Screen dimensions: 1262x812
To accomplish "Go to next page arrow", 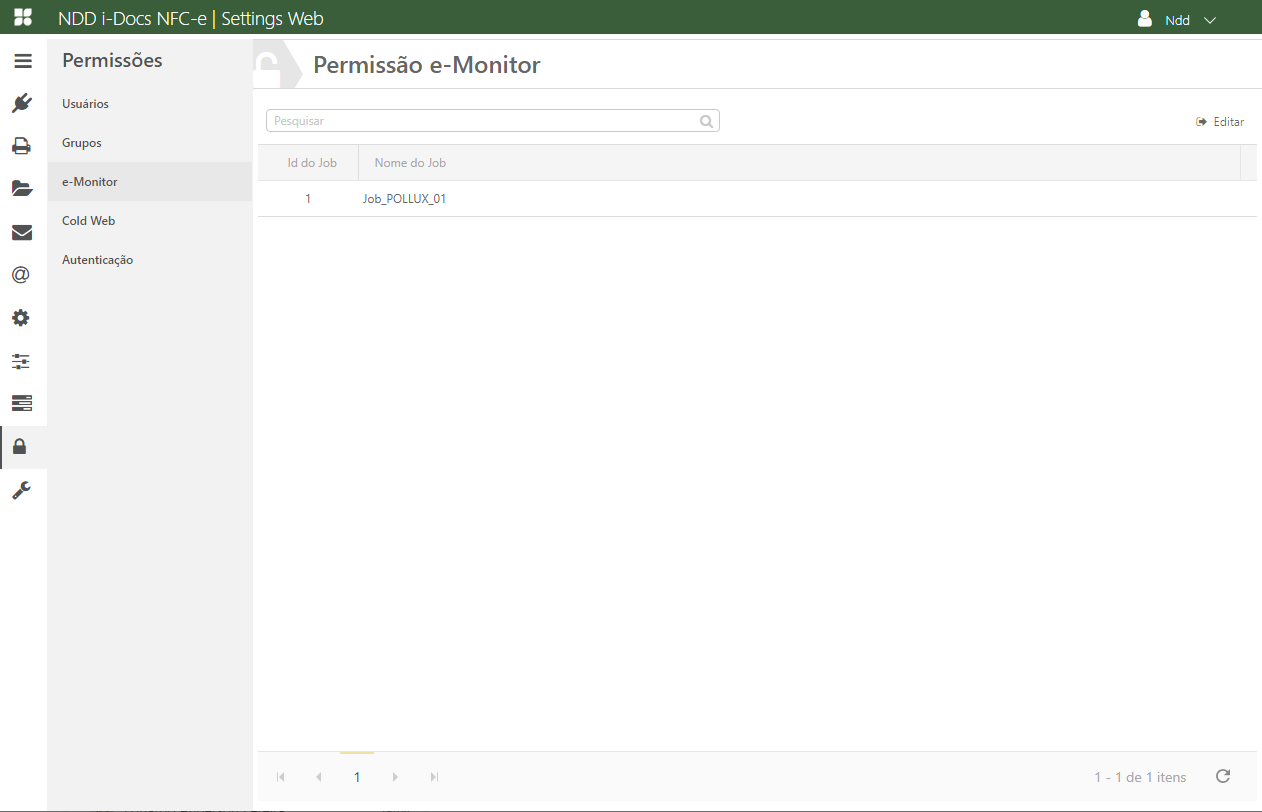I will pos(395,777).
